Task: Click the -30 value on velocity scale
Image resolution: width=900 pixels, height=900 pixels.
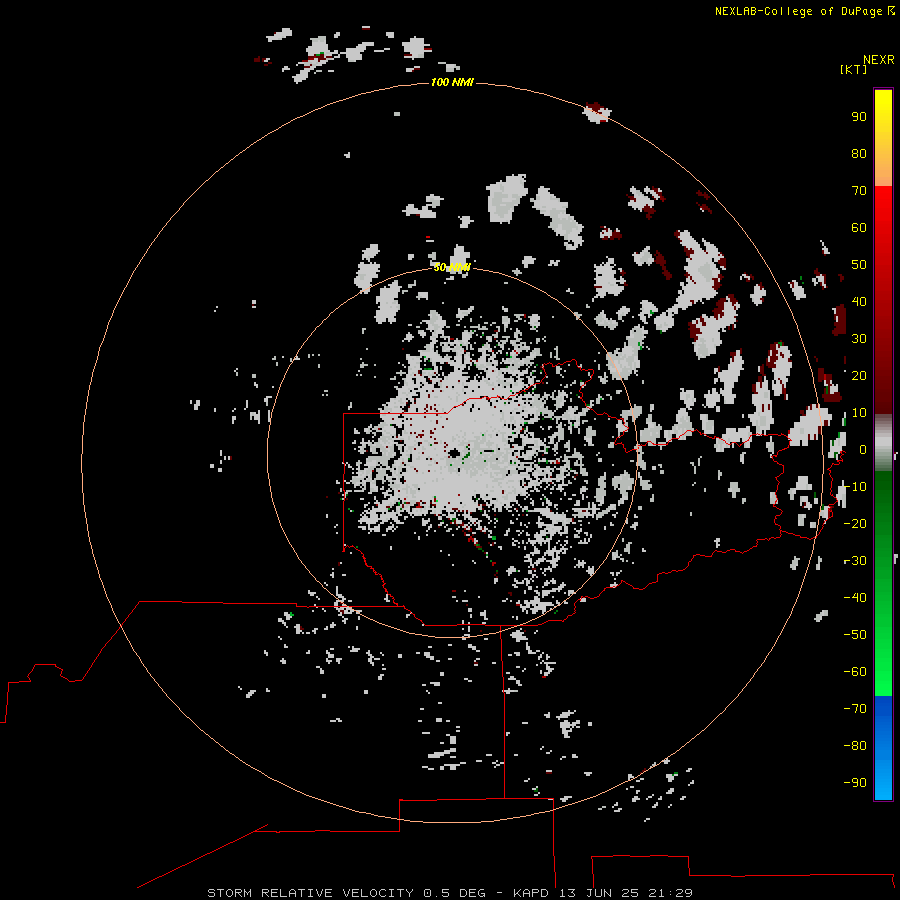Action: (x=855, y=561)
